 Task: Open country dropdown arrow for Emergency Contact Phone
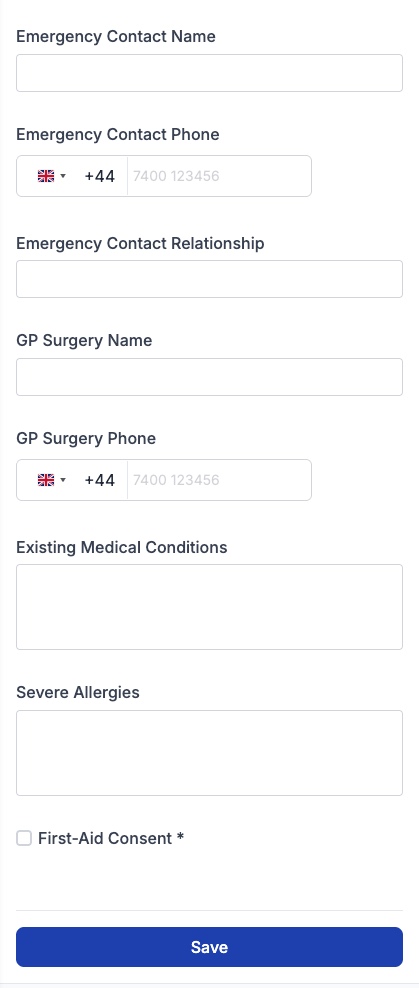[63, 176]
